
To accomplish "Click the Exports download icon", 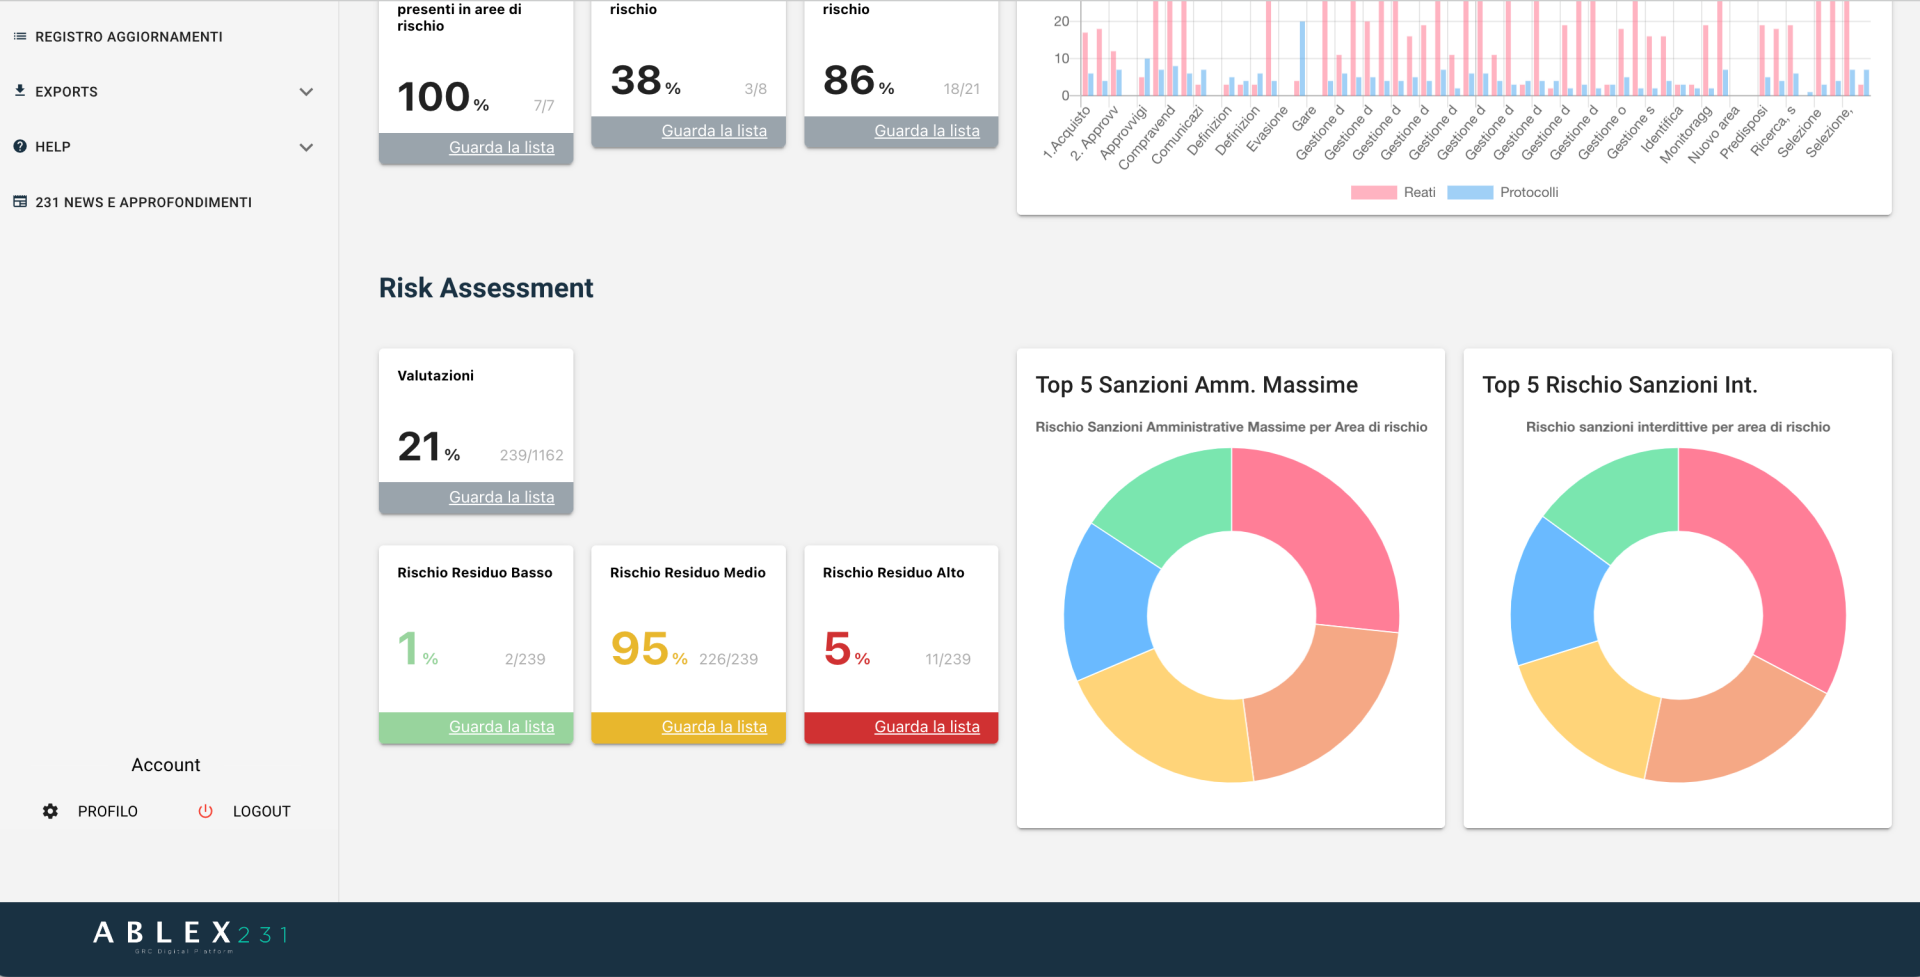I will coord(20,91).
